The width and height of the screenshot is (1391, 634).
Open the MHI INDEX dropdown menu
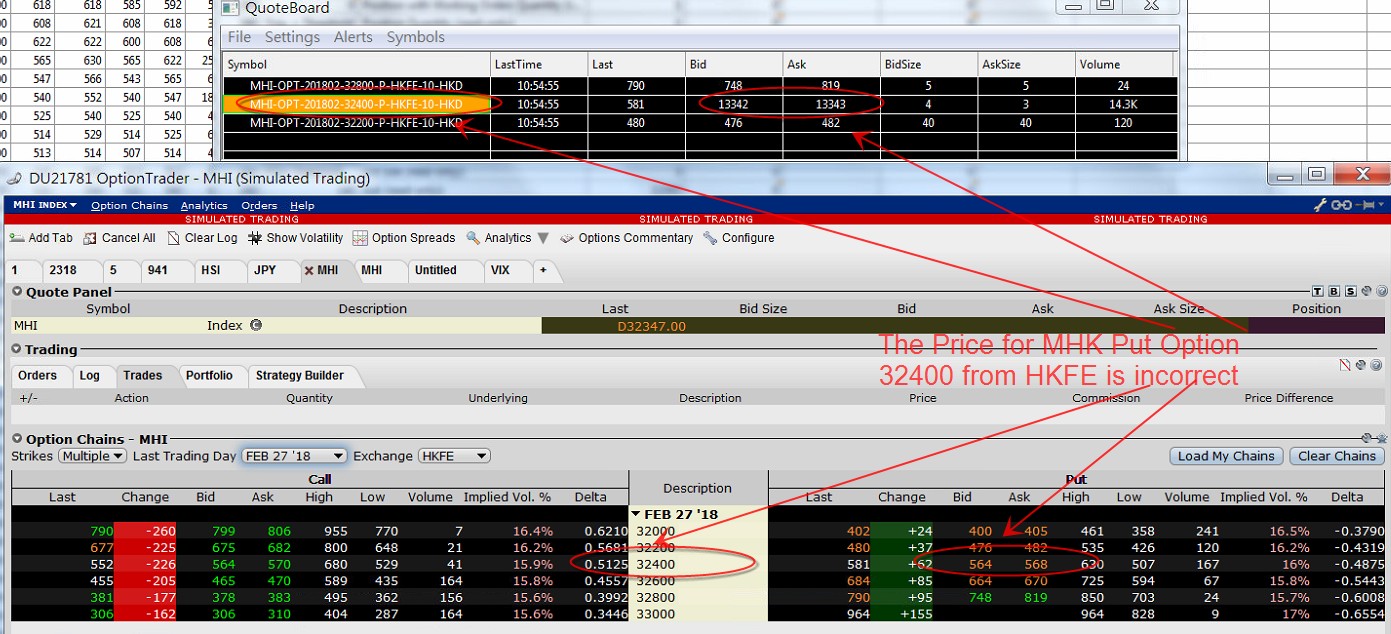click(x=44, y=205)
